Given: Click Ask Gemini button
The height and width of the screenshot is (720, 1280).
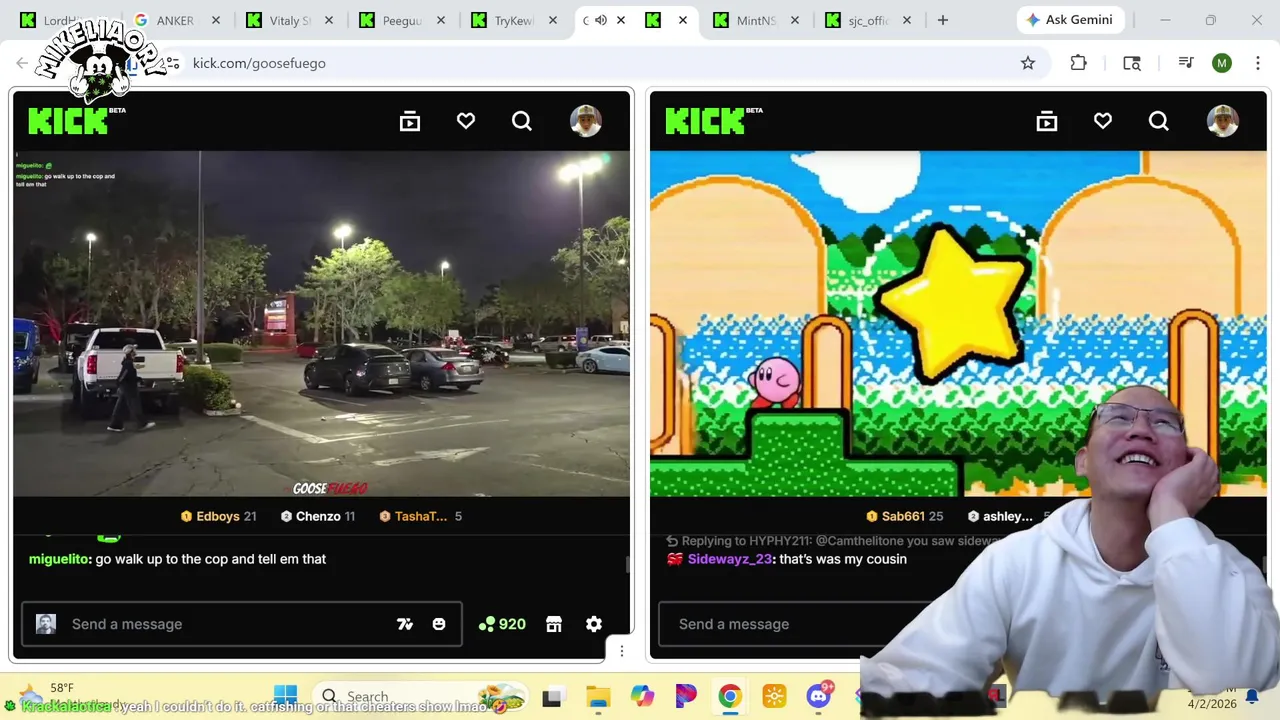Looking at the screenshot, I should pos(1072,20).
